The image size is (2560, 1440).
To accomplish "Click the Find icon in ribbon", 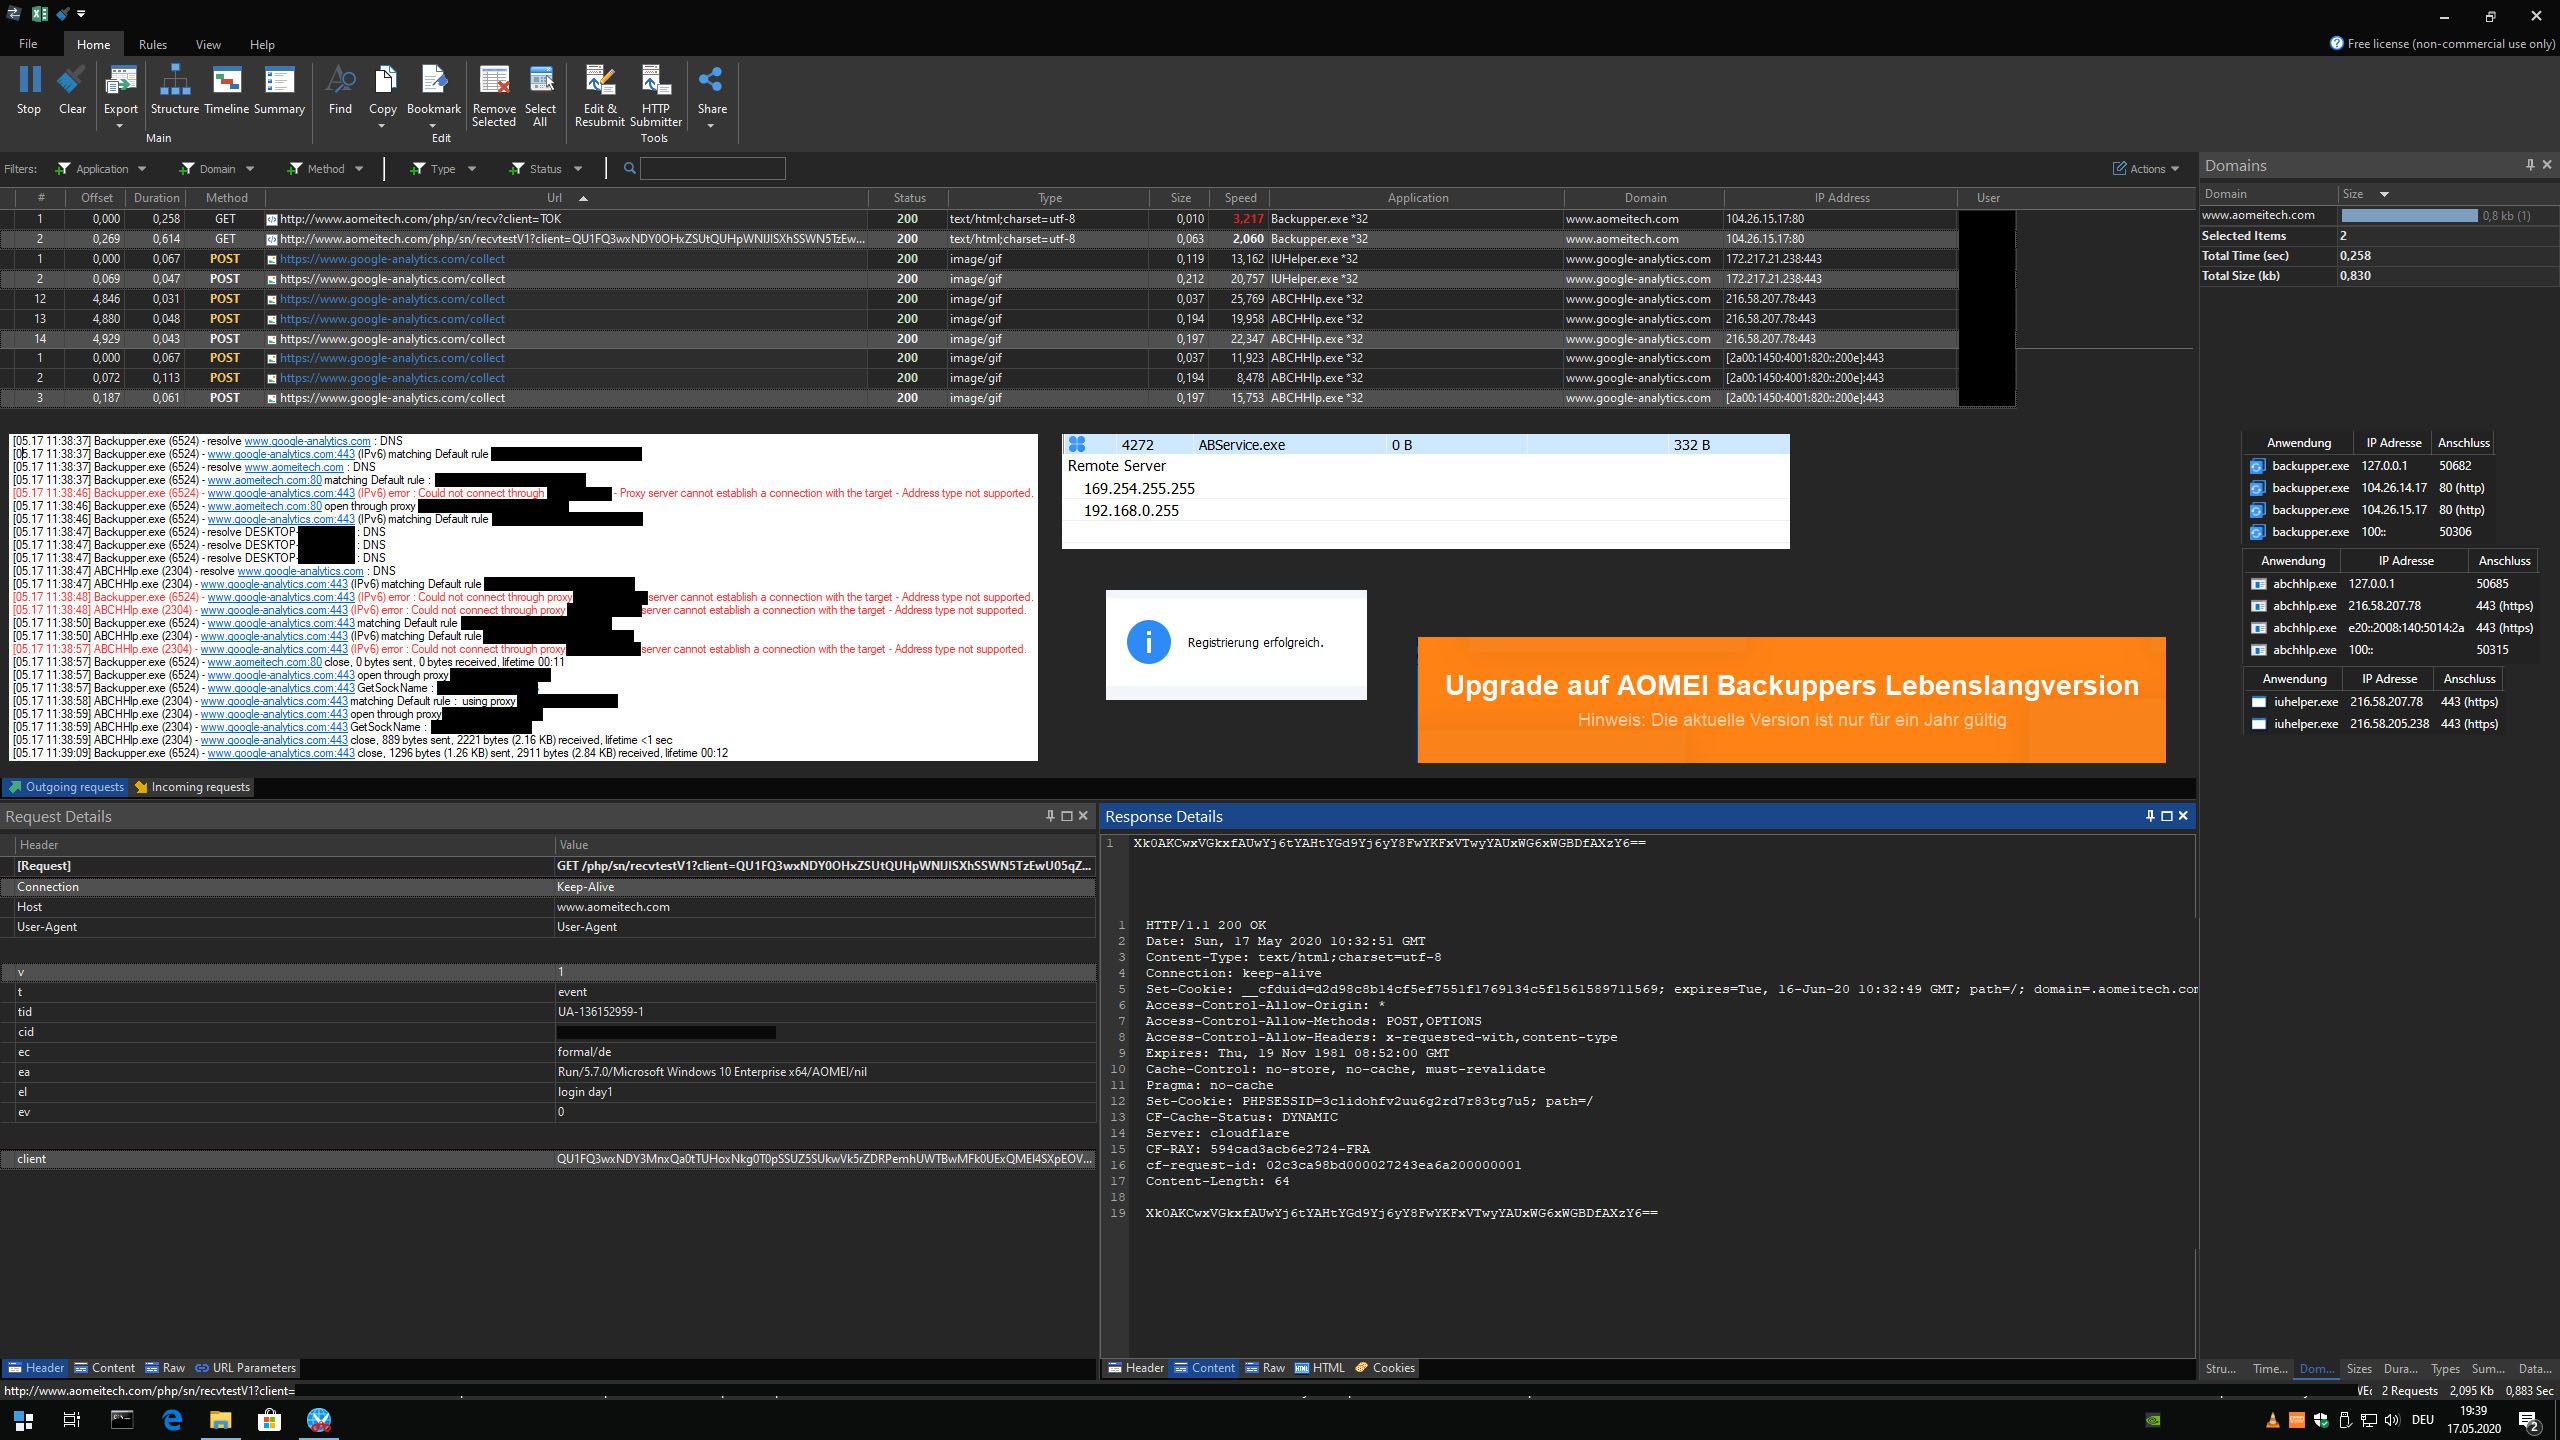I will point(340,91).
